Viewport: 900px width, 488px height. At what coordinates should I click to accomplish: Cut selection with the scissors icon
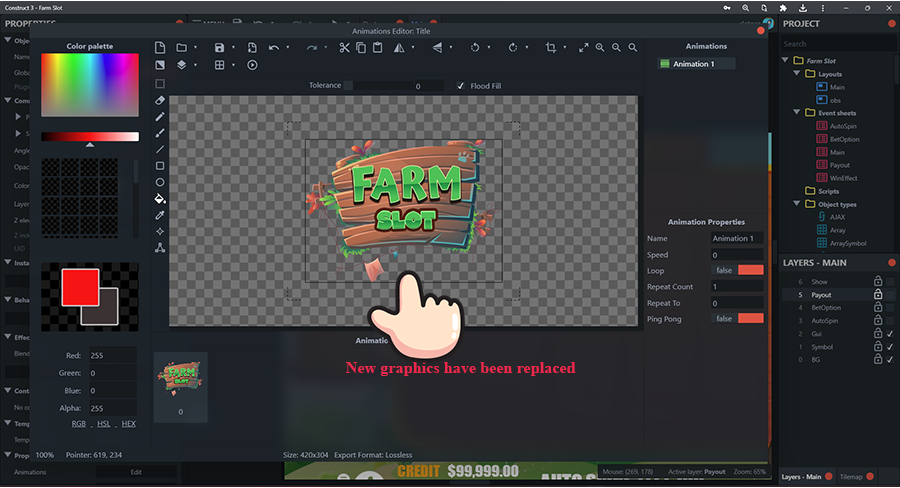(344, 48)
